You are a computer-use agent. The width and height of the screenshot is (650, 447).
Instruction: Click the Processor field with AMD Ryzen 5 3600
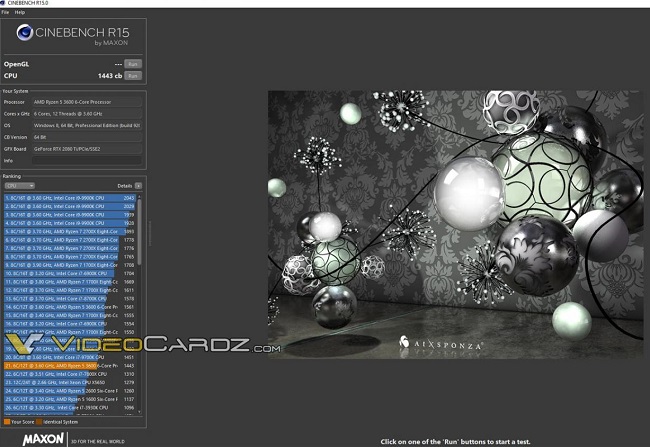pyautogui.click(x=87, y=102)
